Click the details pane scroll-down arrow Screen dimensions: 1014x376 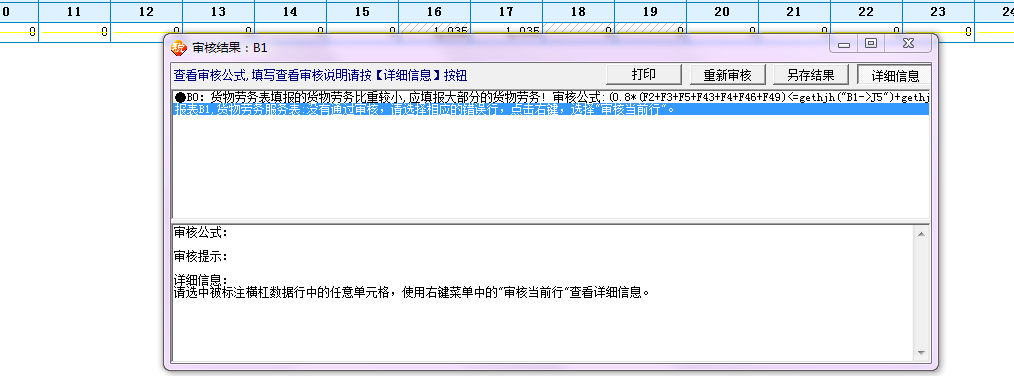point(922,353)
